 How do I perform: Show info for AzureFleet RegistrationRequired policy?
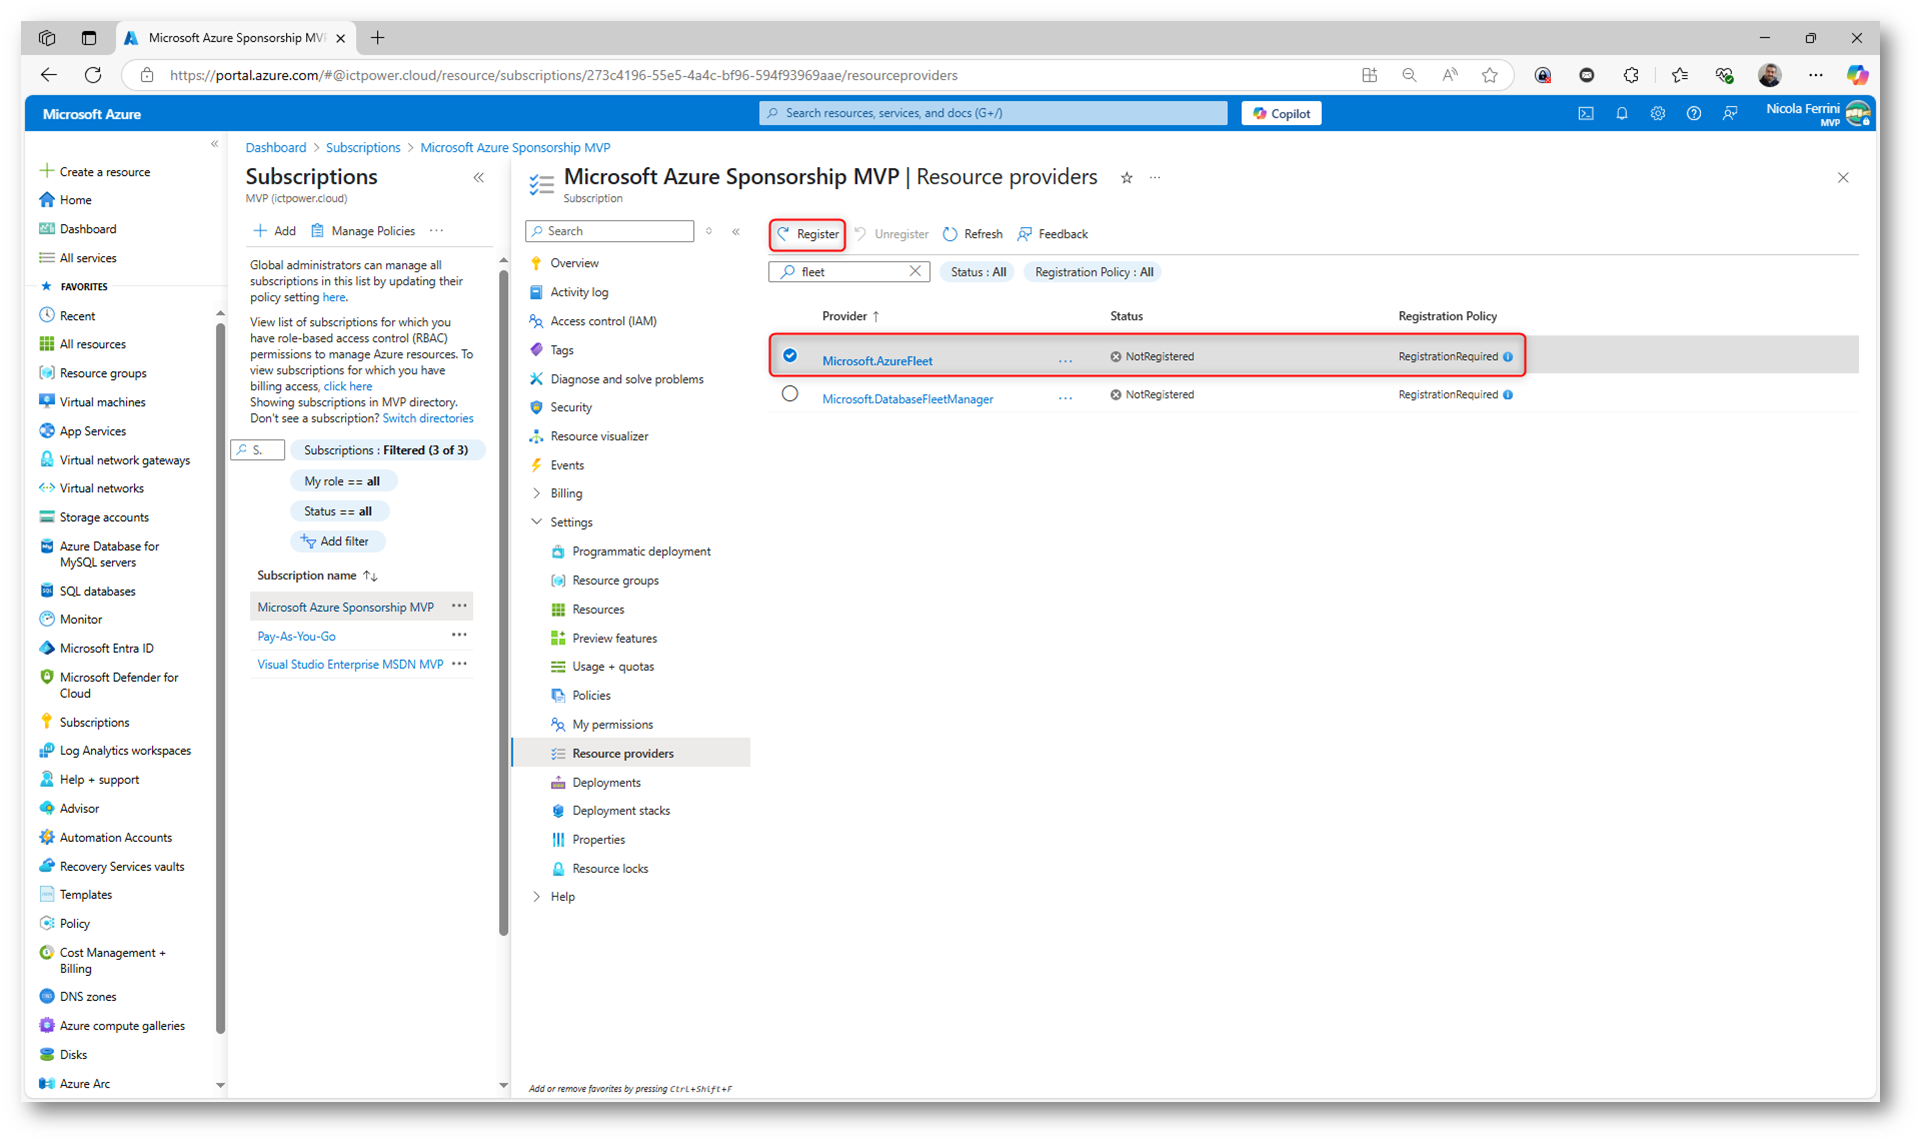click(x=1508, y=357)
